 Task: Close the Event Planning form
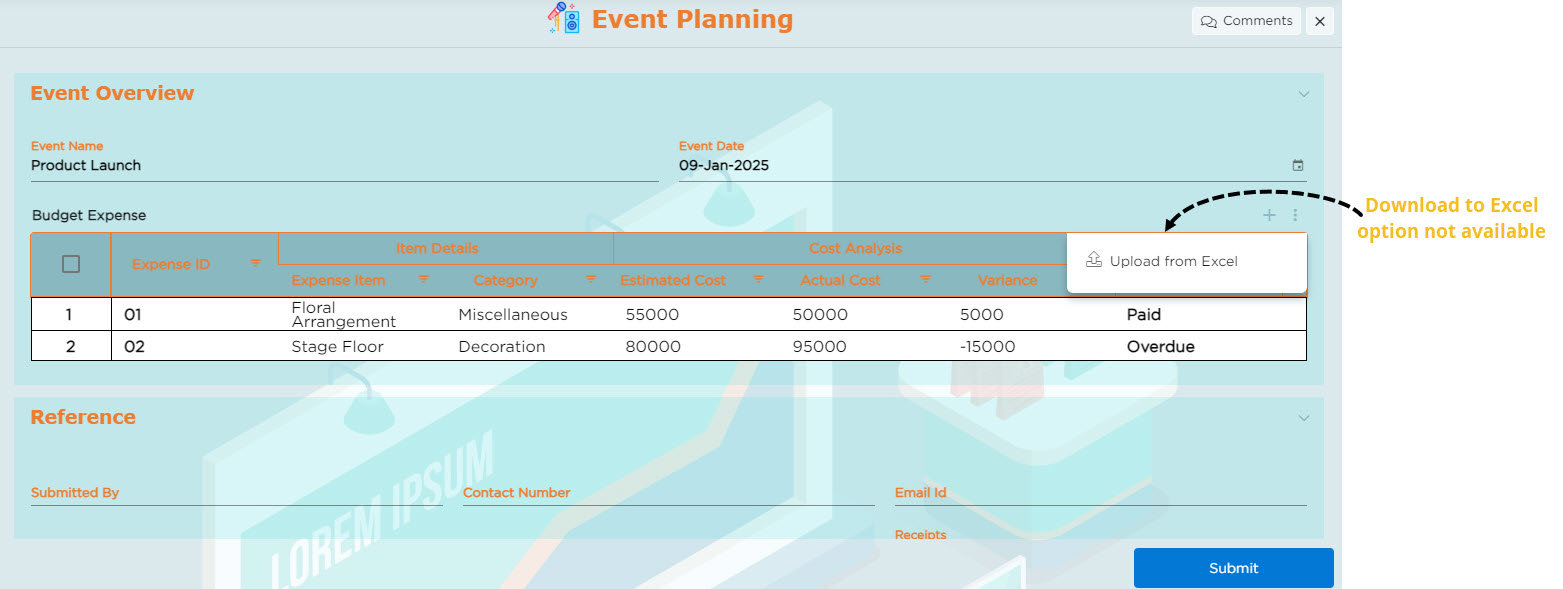1320,21
